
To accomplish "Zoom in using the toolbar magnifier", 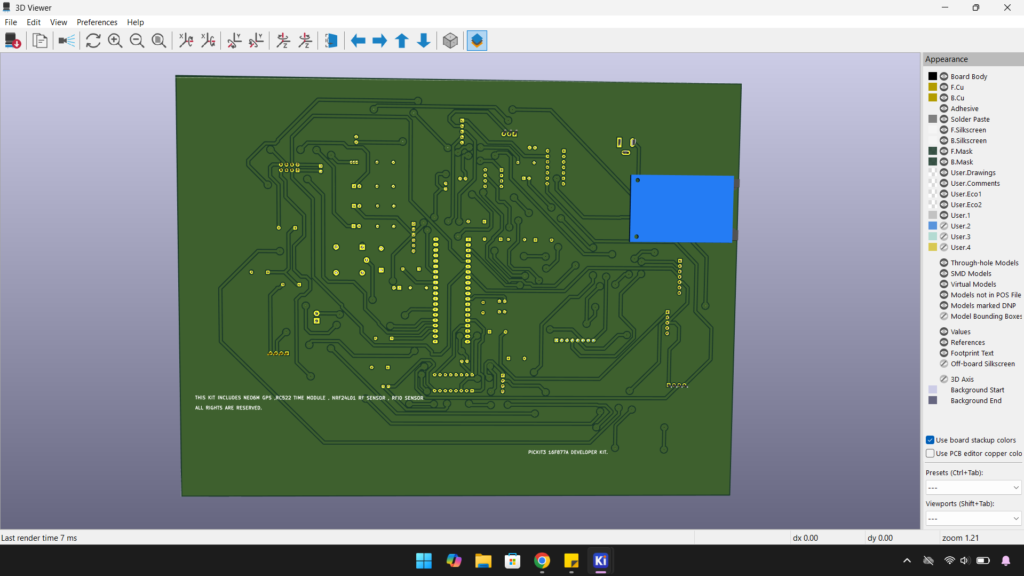I will tap(115, 40).
